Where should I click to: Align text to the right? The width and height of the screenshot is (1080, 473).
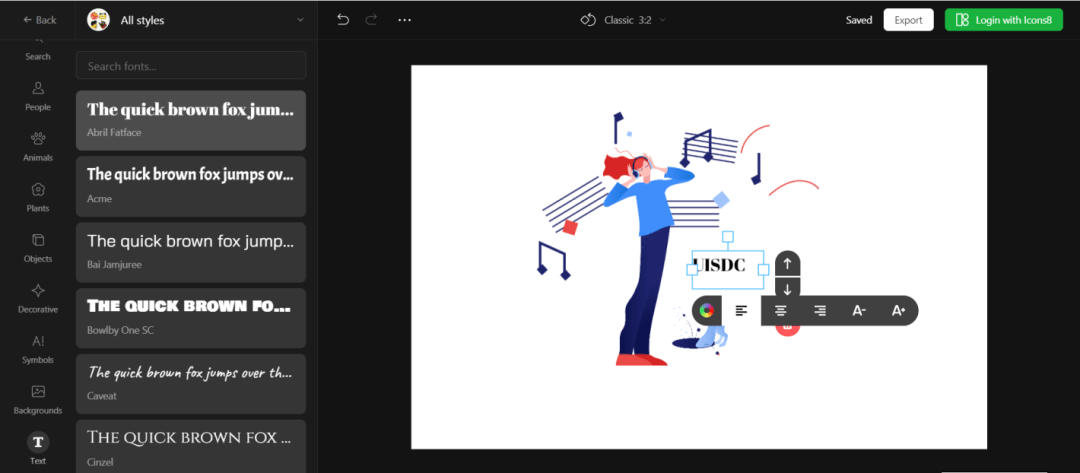tap(820, 311)
